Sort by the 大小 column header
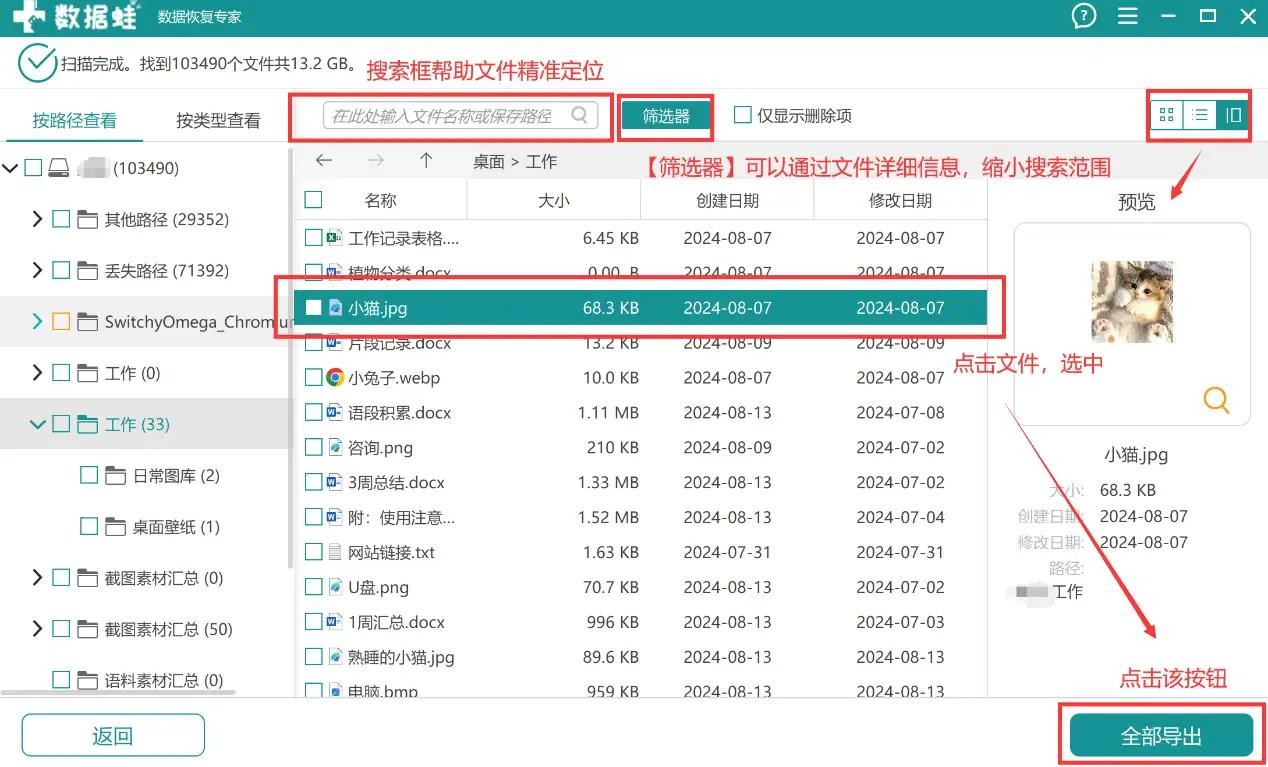The width and height of the screenshot is (1268, 767). pyautogui.click(x=553, y=200)
